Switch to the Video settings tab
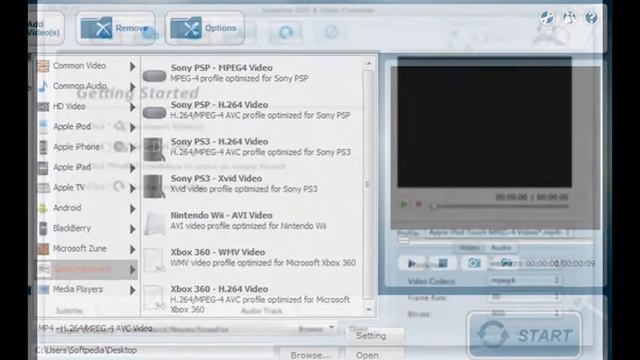The image size is (640, 360). (469, 248)
